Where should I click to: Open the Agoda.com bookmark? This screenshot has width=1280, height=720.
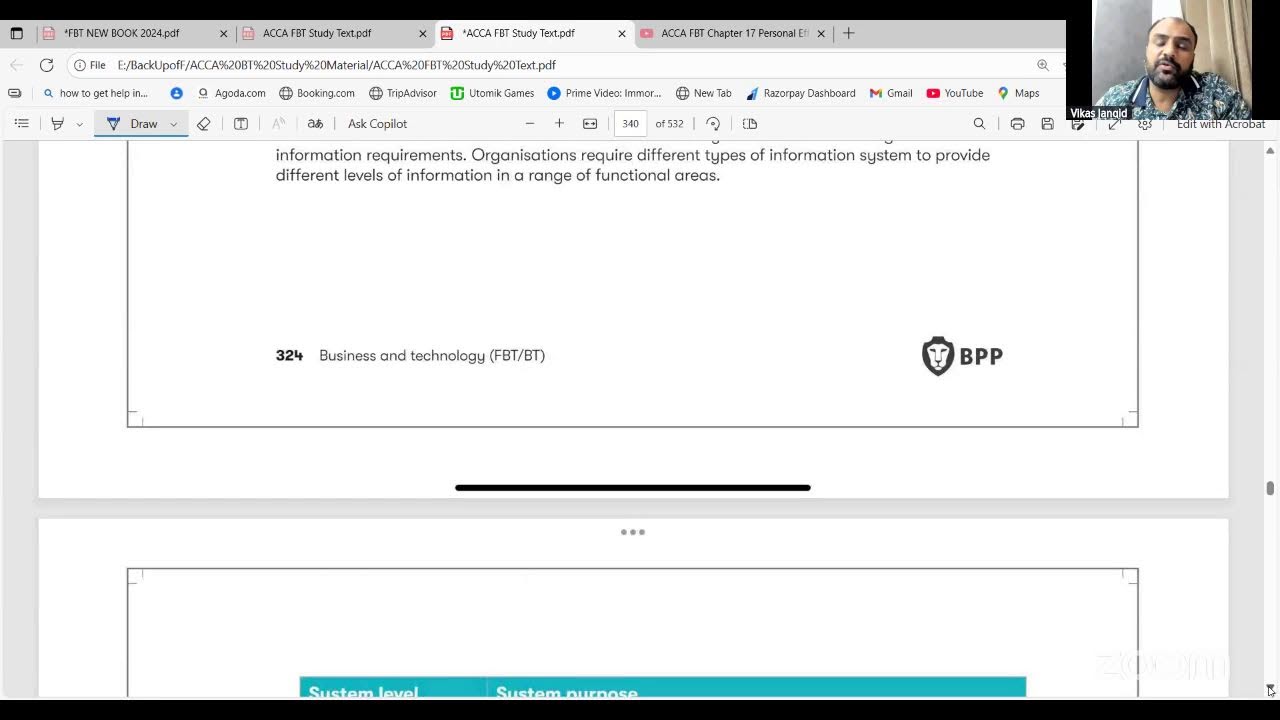click(x=231, y=93)
